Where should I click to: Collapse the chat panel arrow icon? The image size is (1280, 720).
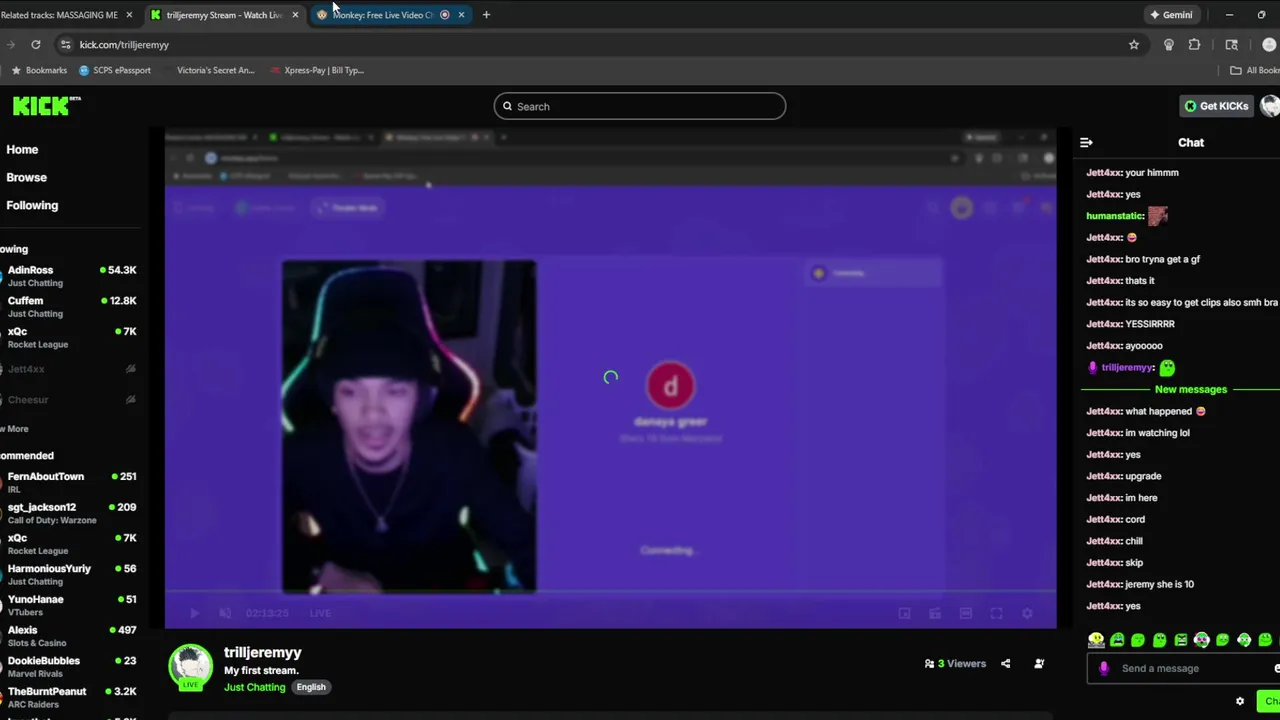coord(1086,142)
